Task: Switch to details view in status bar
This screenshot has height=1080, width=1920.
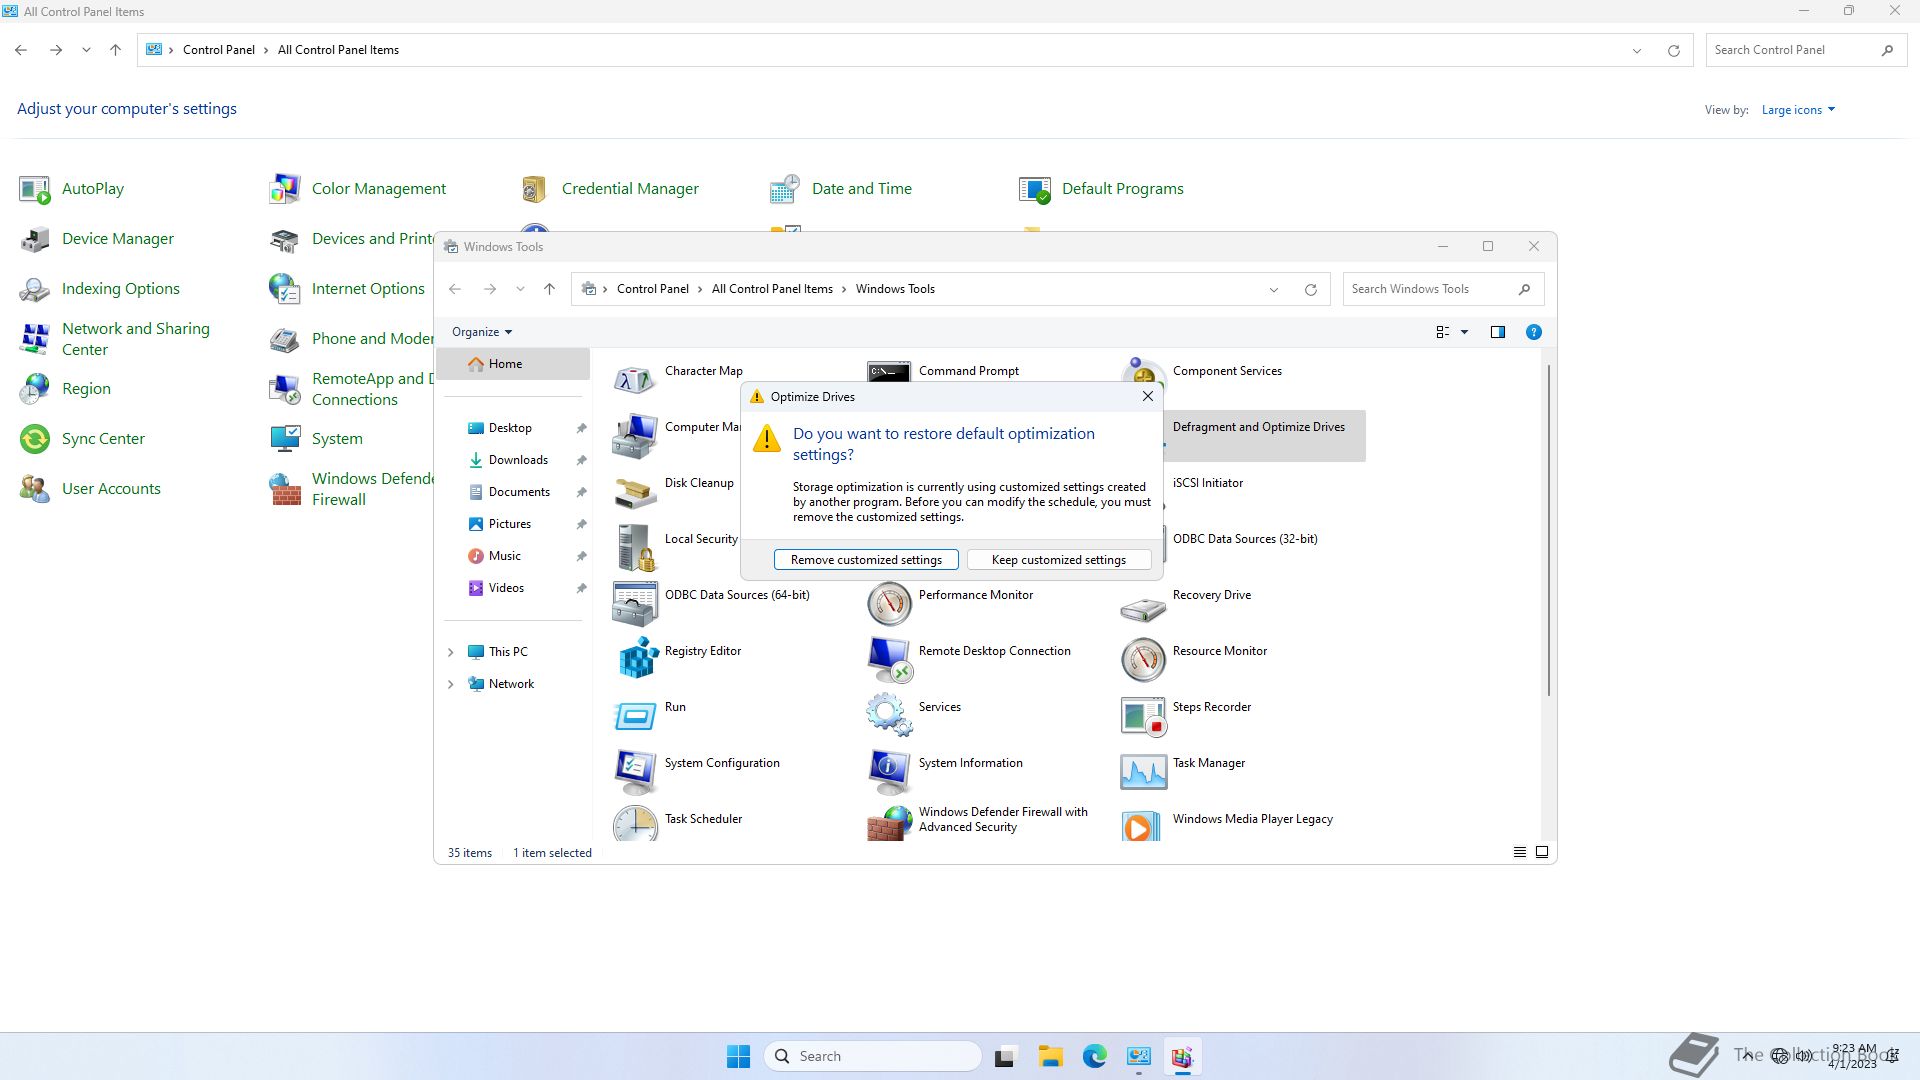Action: click(x=1520, y=853)
